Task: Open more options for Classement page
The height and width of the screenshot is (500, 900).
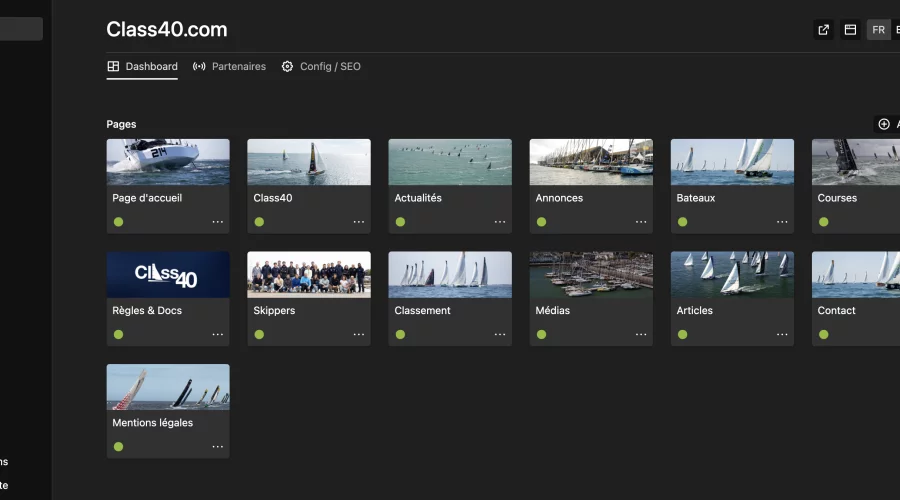Action: click(x=500, y=334)
